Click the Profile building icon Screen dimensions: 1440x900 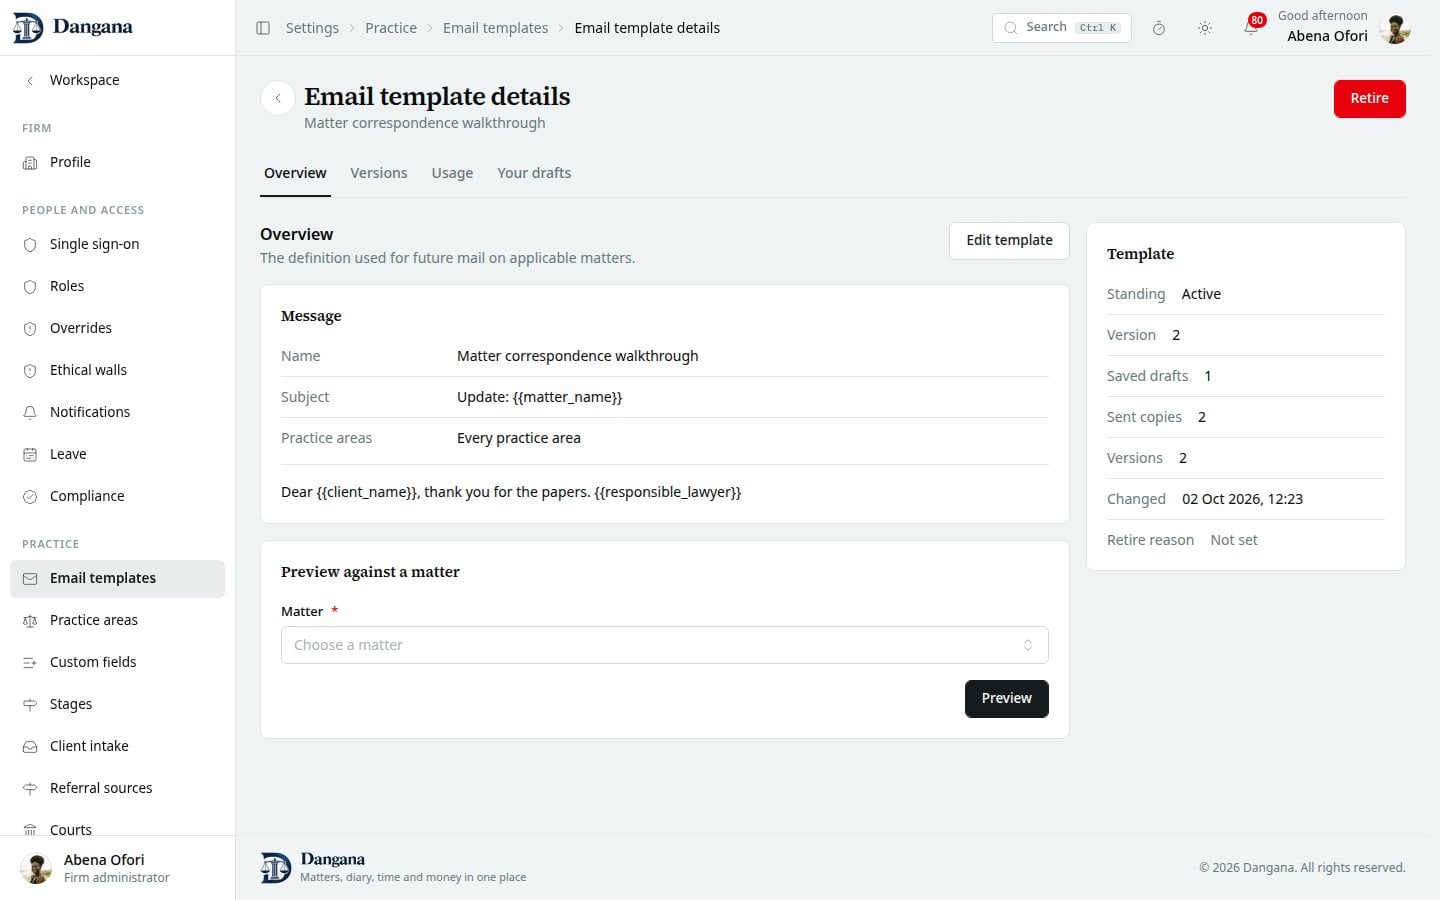pyautogui.click(x=30, y=162)
